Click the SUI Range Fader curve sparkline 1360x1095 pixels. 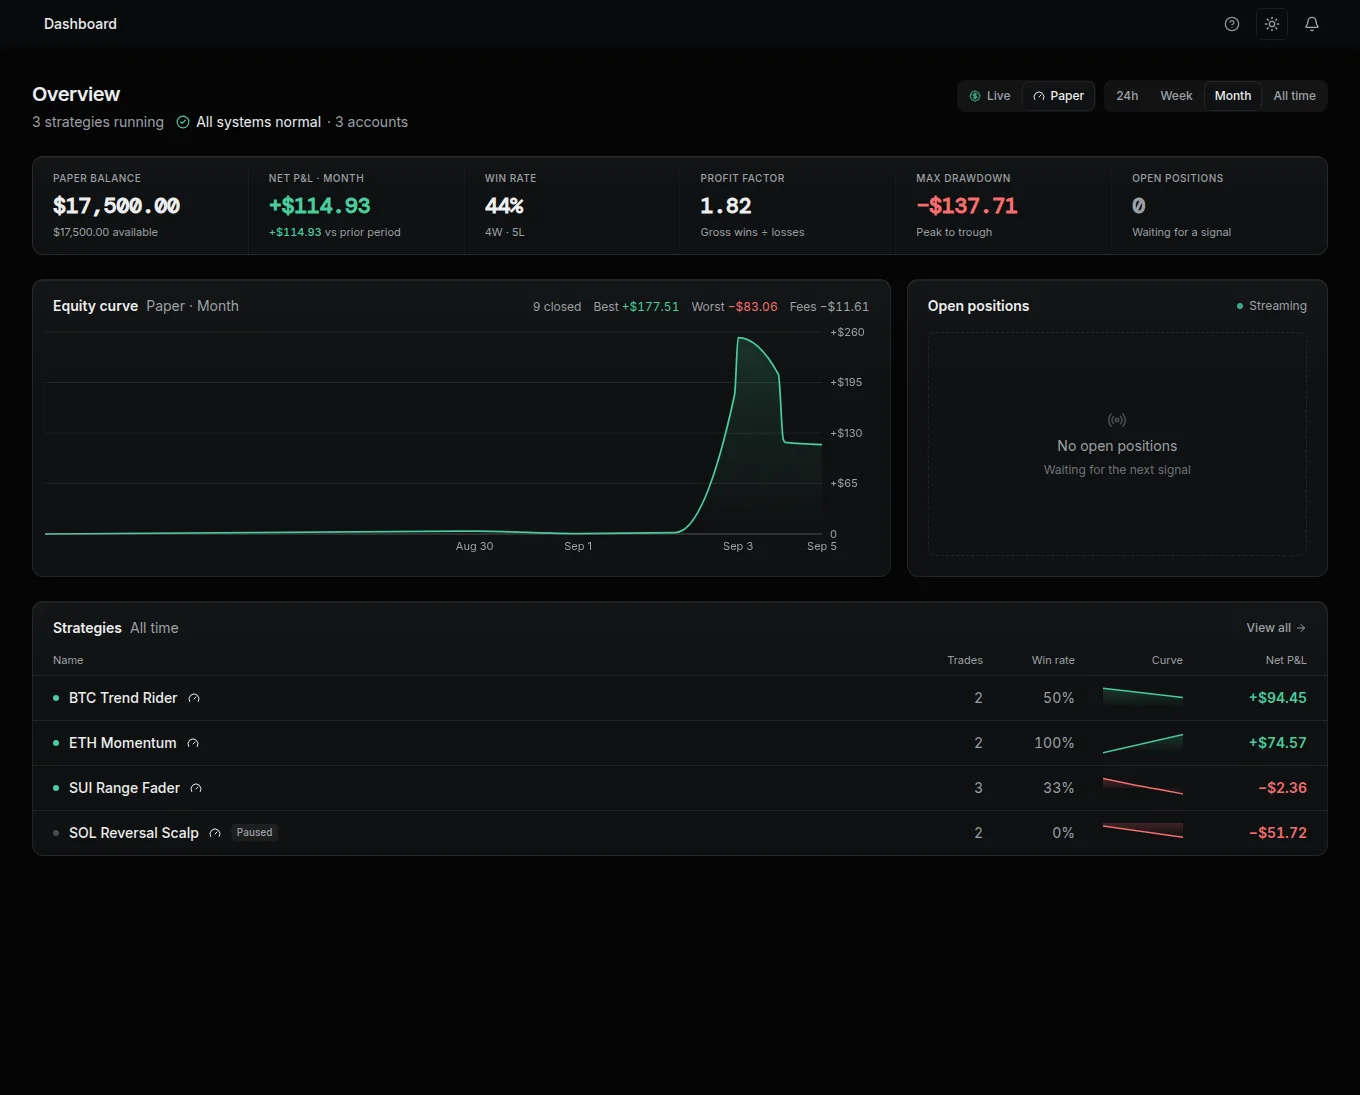click(x=1143, y=788)
